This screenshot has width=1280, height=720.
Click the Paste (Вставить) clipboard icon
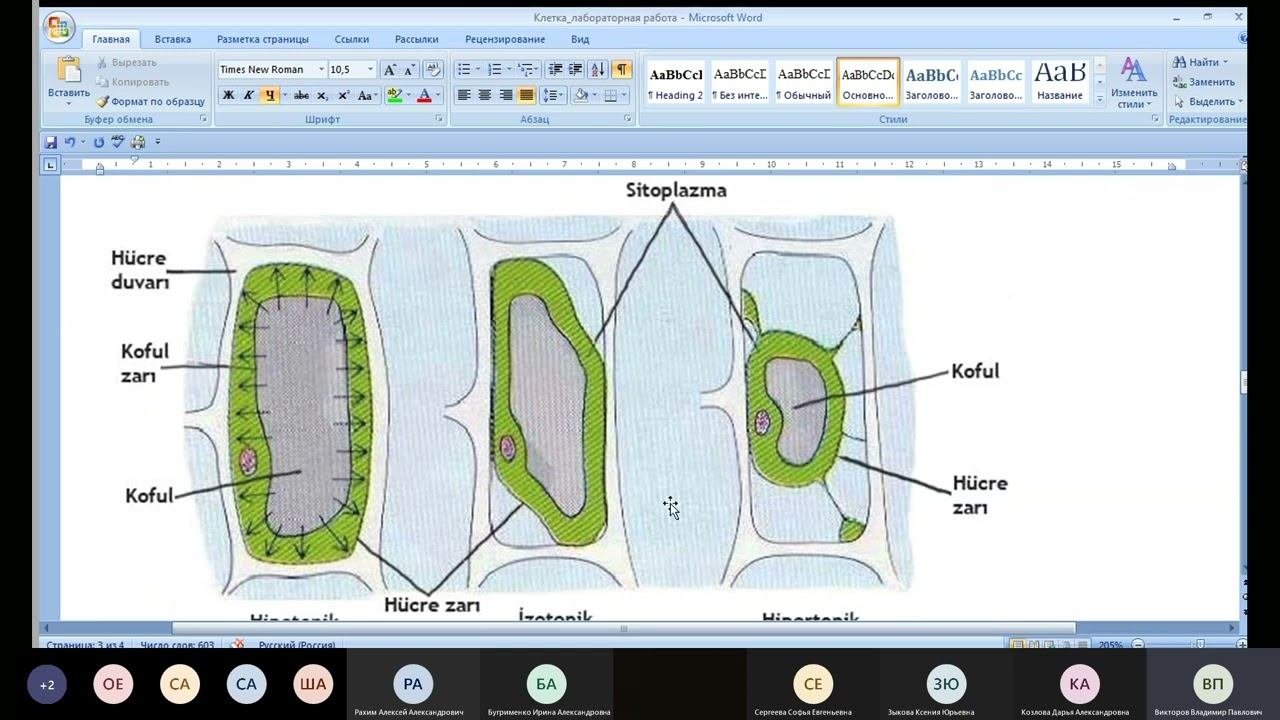[x=69, y=70]
